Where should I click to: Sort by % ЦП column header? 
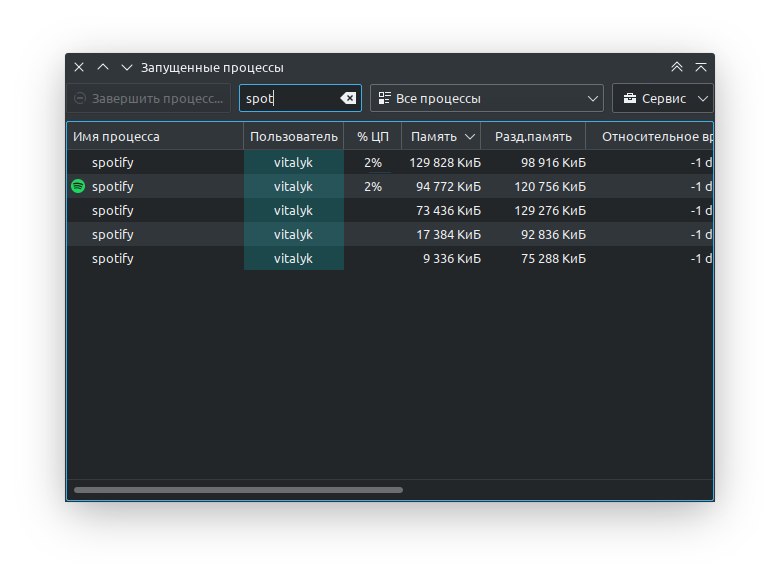pos(373,137)
